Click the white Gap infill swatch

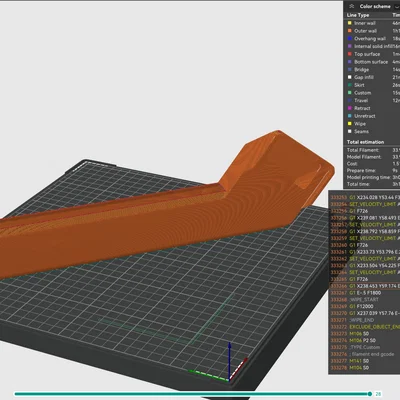click(350, 77)
